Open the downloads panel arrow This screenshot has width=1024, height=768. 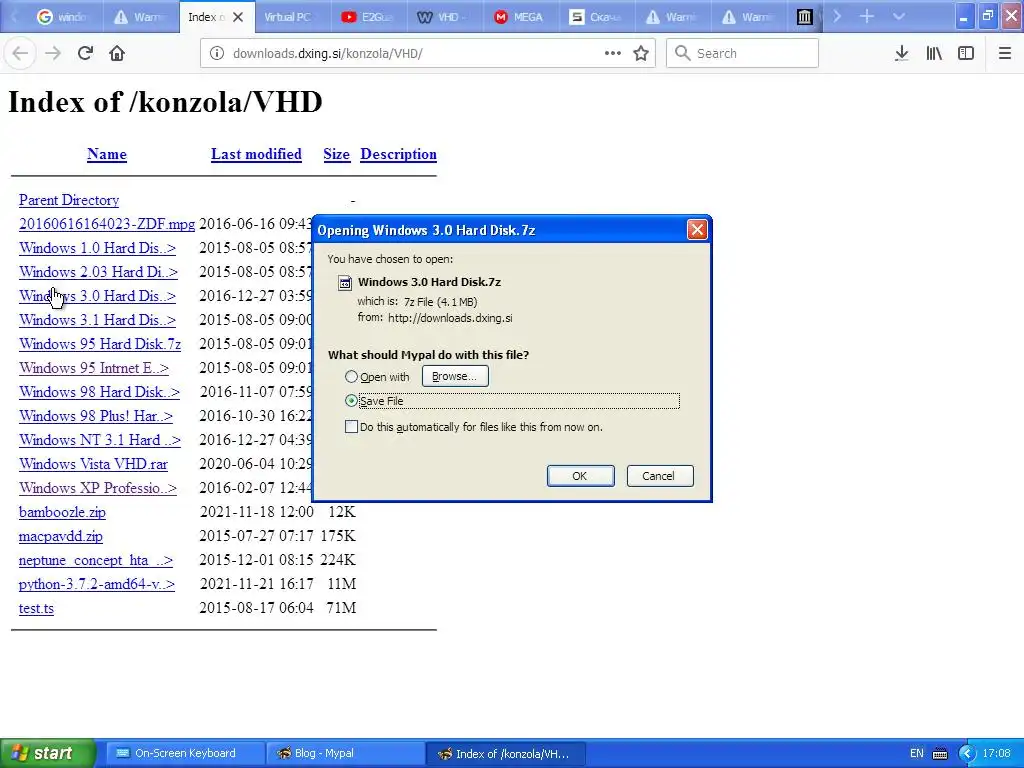tap(901, 53)
